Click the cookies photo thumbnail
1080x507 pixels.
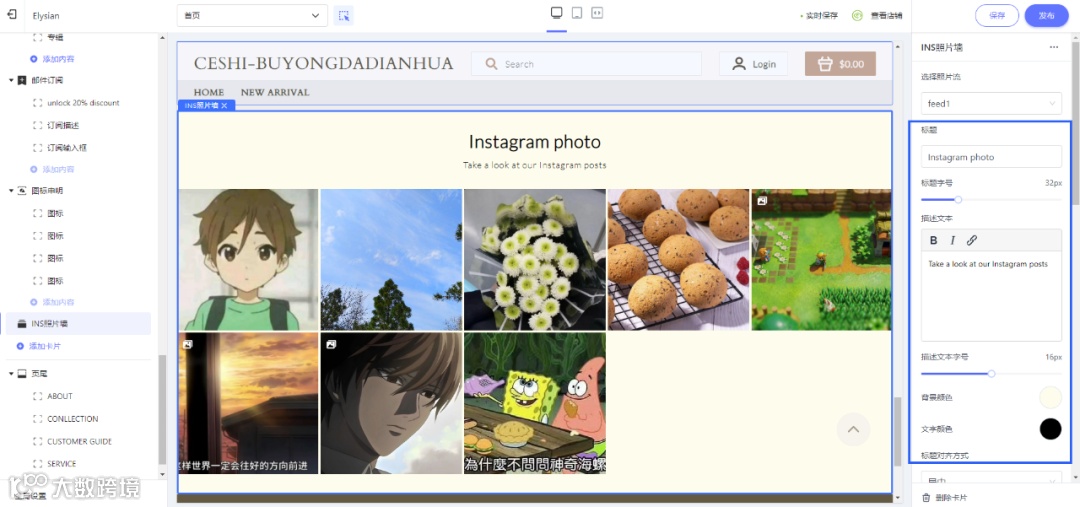pos(678,260)
